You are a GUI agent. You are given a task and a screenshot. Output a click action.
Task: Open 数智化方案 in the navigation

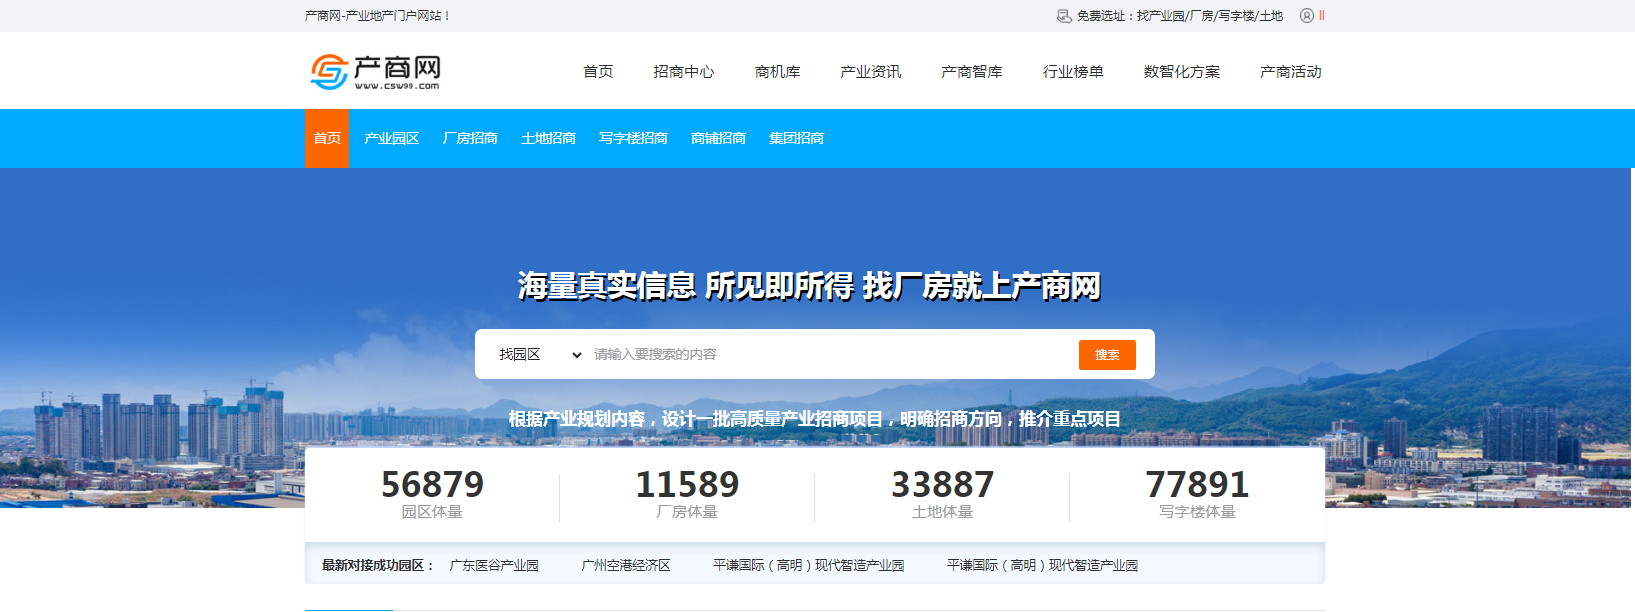(x=1181, y=72)
